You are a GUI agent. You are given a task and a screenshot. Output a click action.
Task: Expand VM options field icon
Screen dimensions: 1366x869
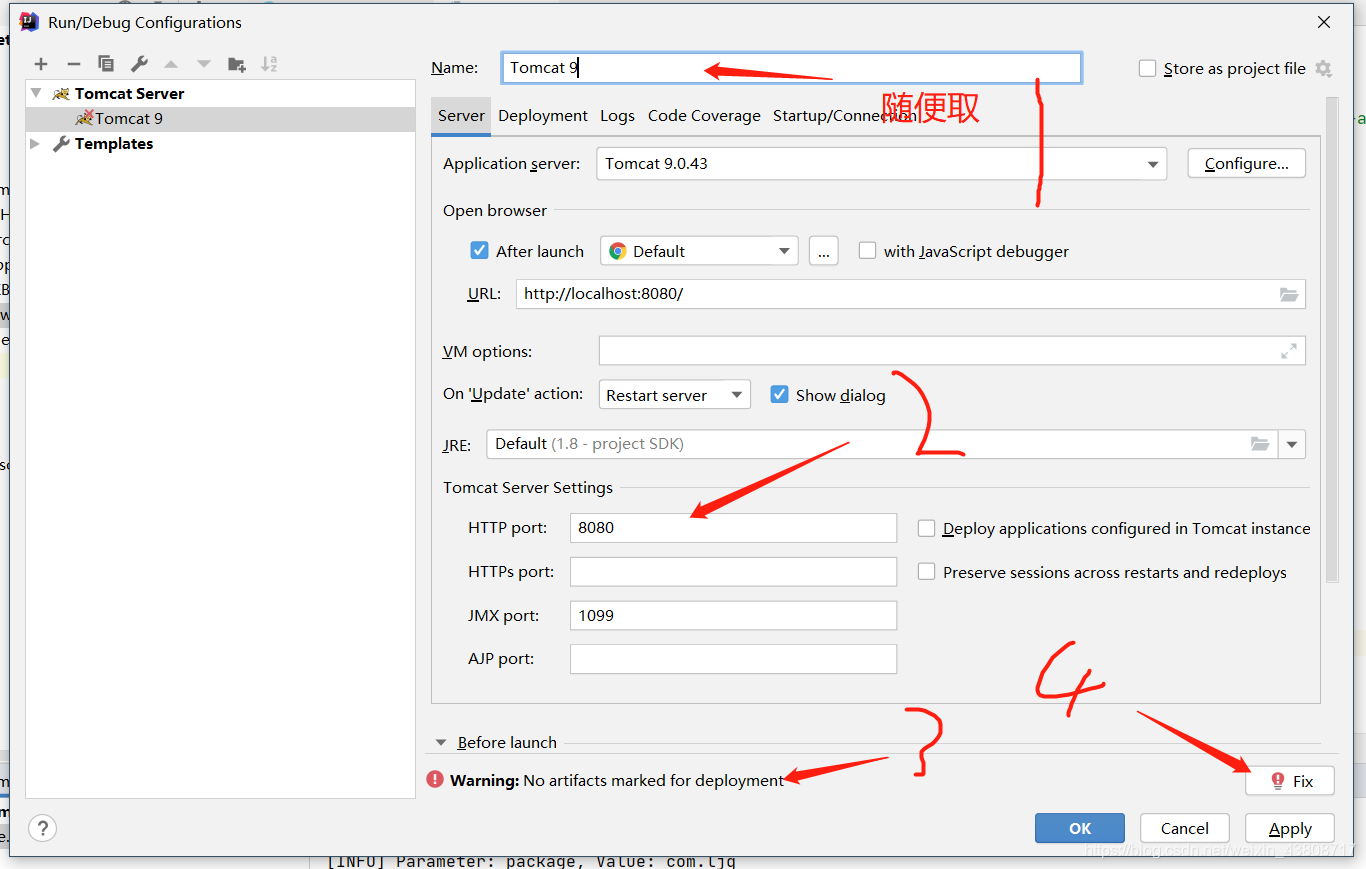(1289, 351)
